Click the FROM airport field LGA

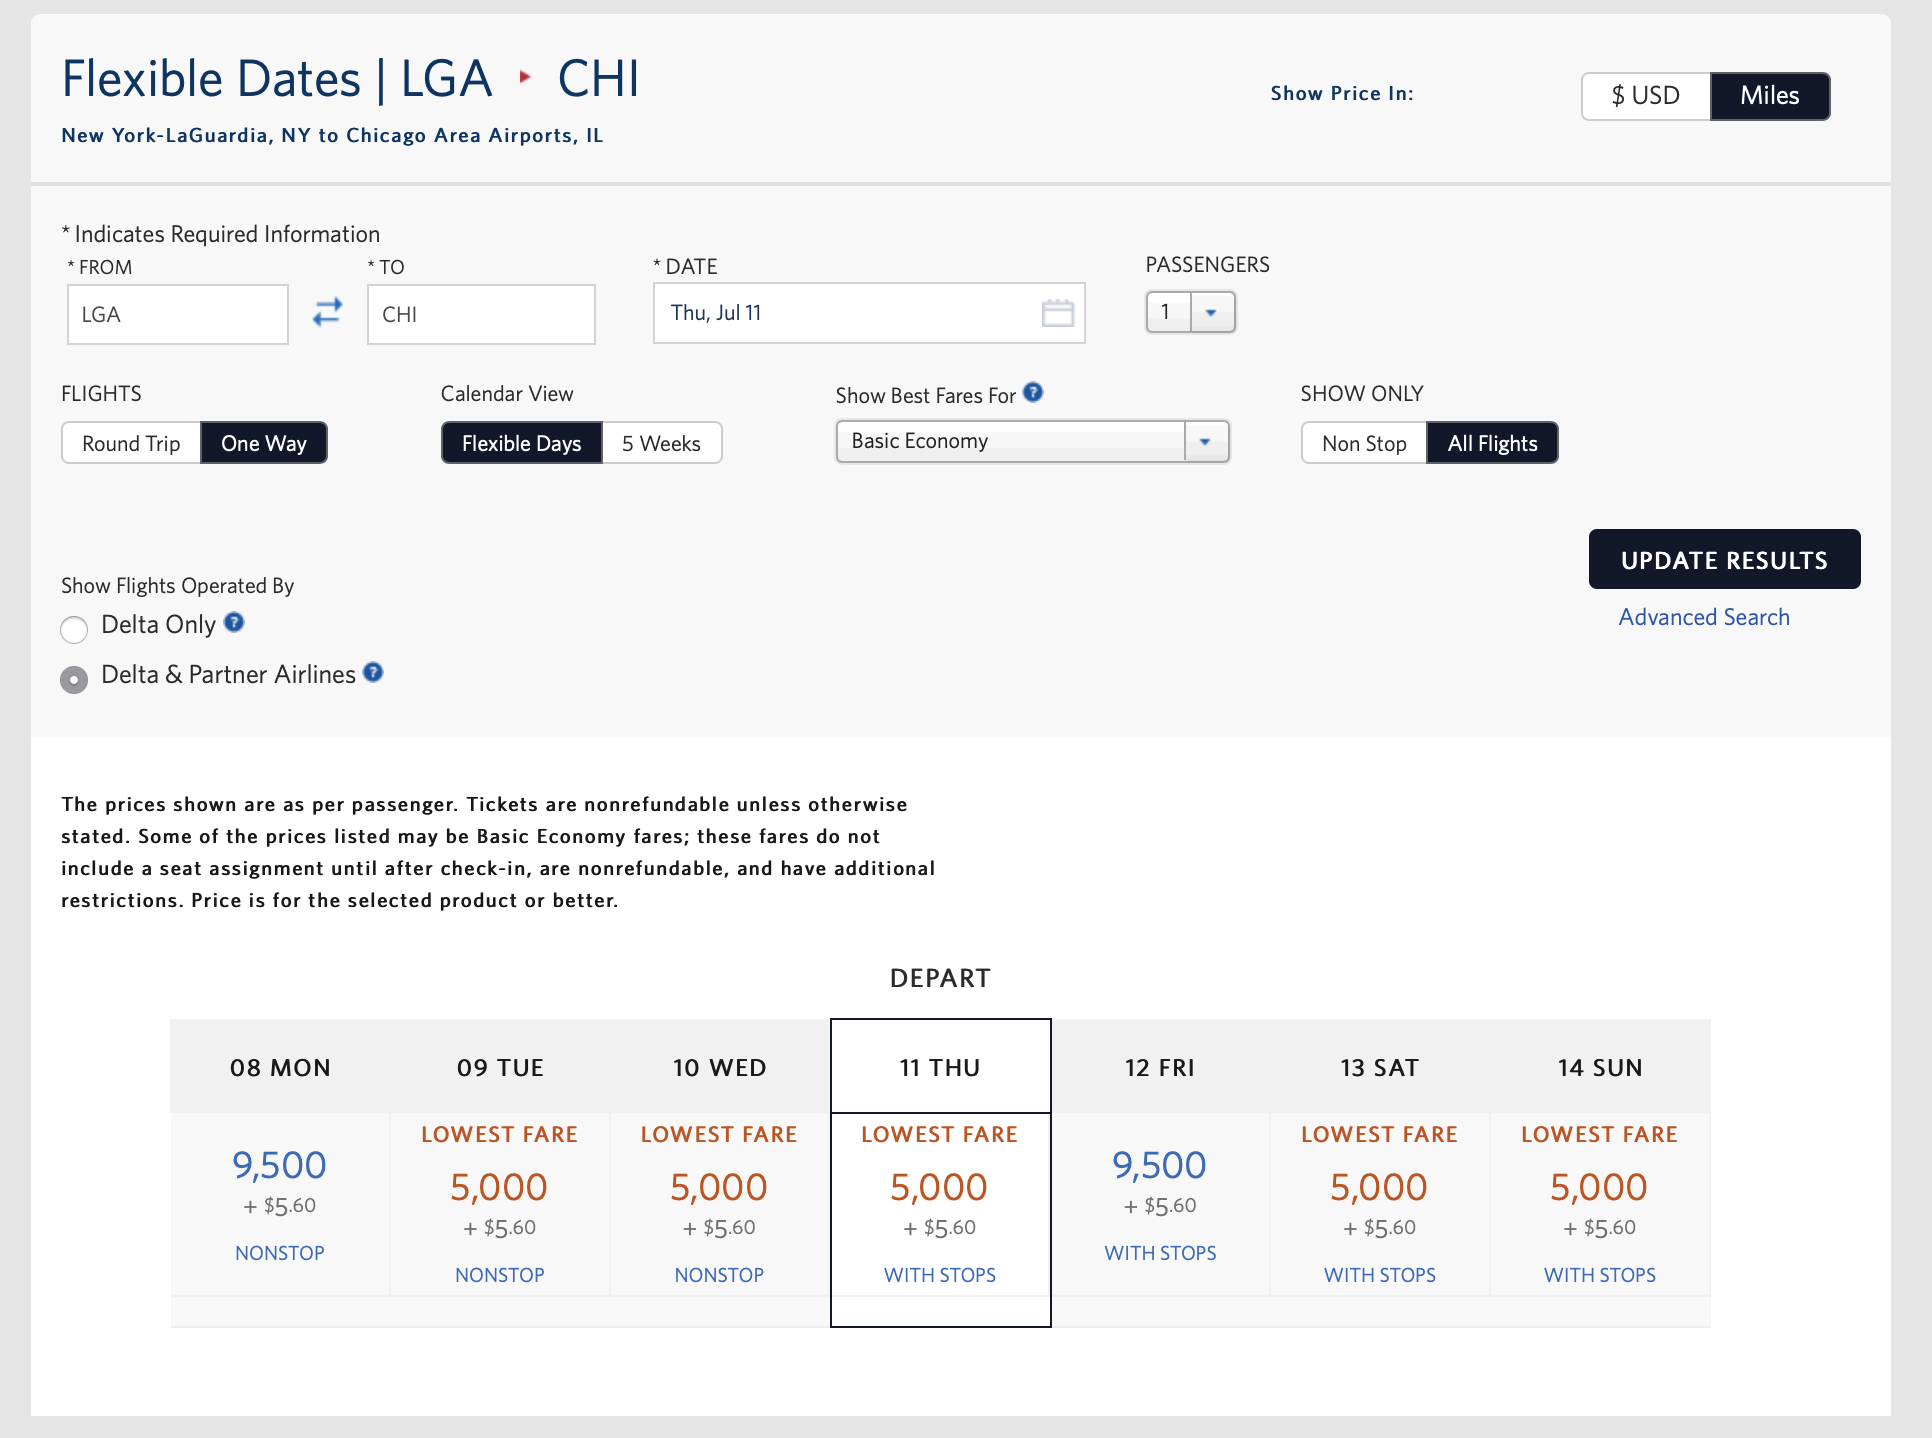(x=178, y=314)
